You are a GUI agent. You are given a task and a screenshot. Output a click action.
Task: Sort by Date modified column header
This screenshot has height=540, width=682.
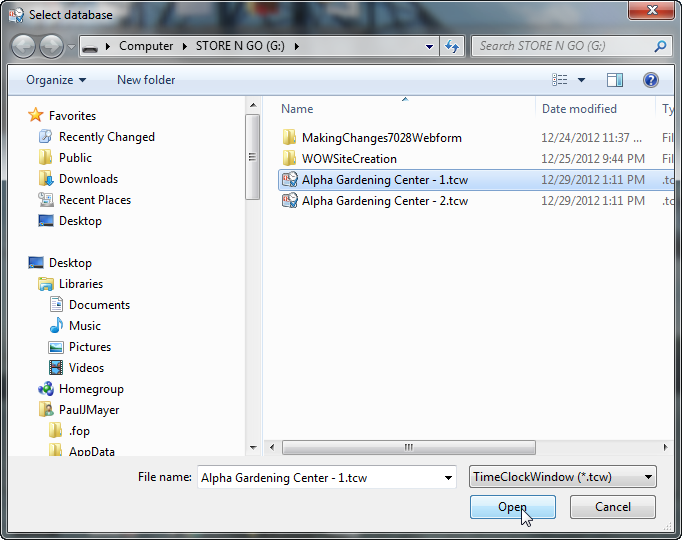(579, 109)
